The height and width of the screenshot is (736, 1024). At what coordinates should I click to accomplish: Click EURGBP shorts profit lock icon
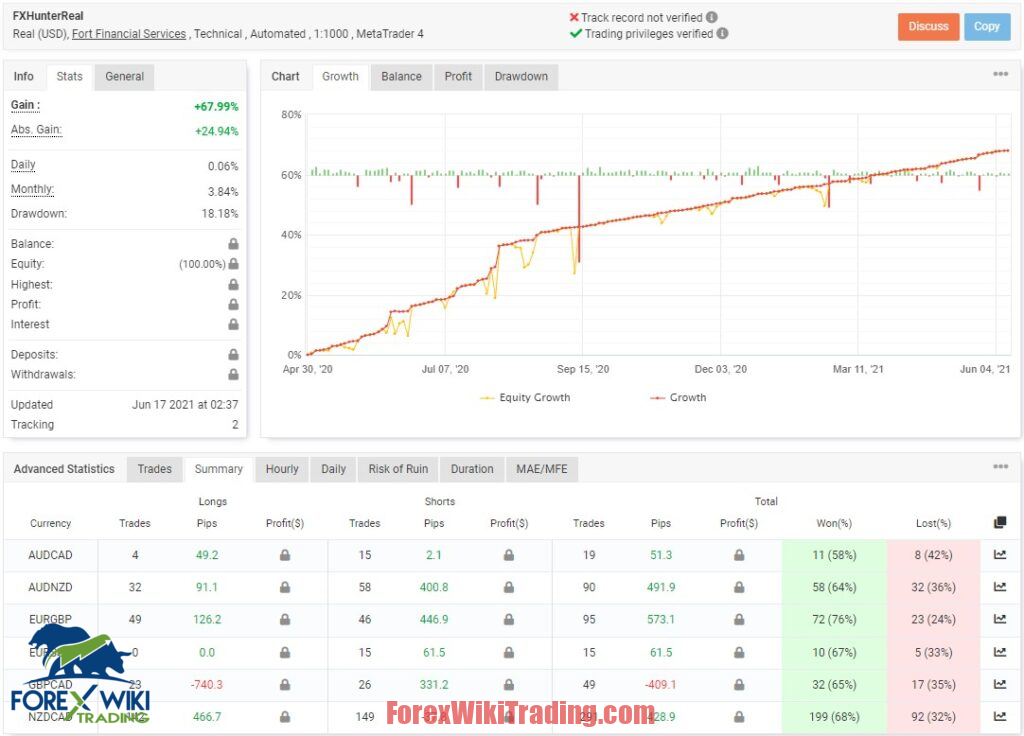(x=509, y=619)
